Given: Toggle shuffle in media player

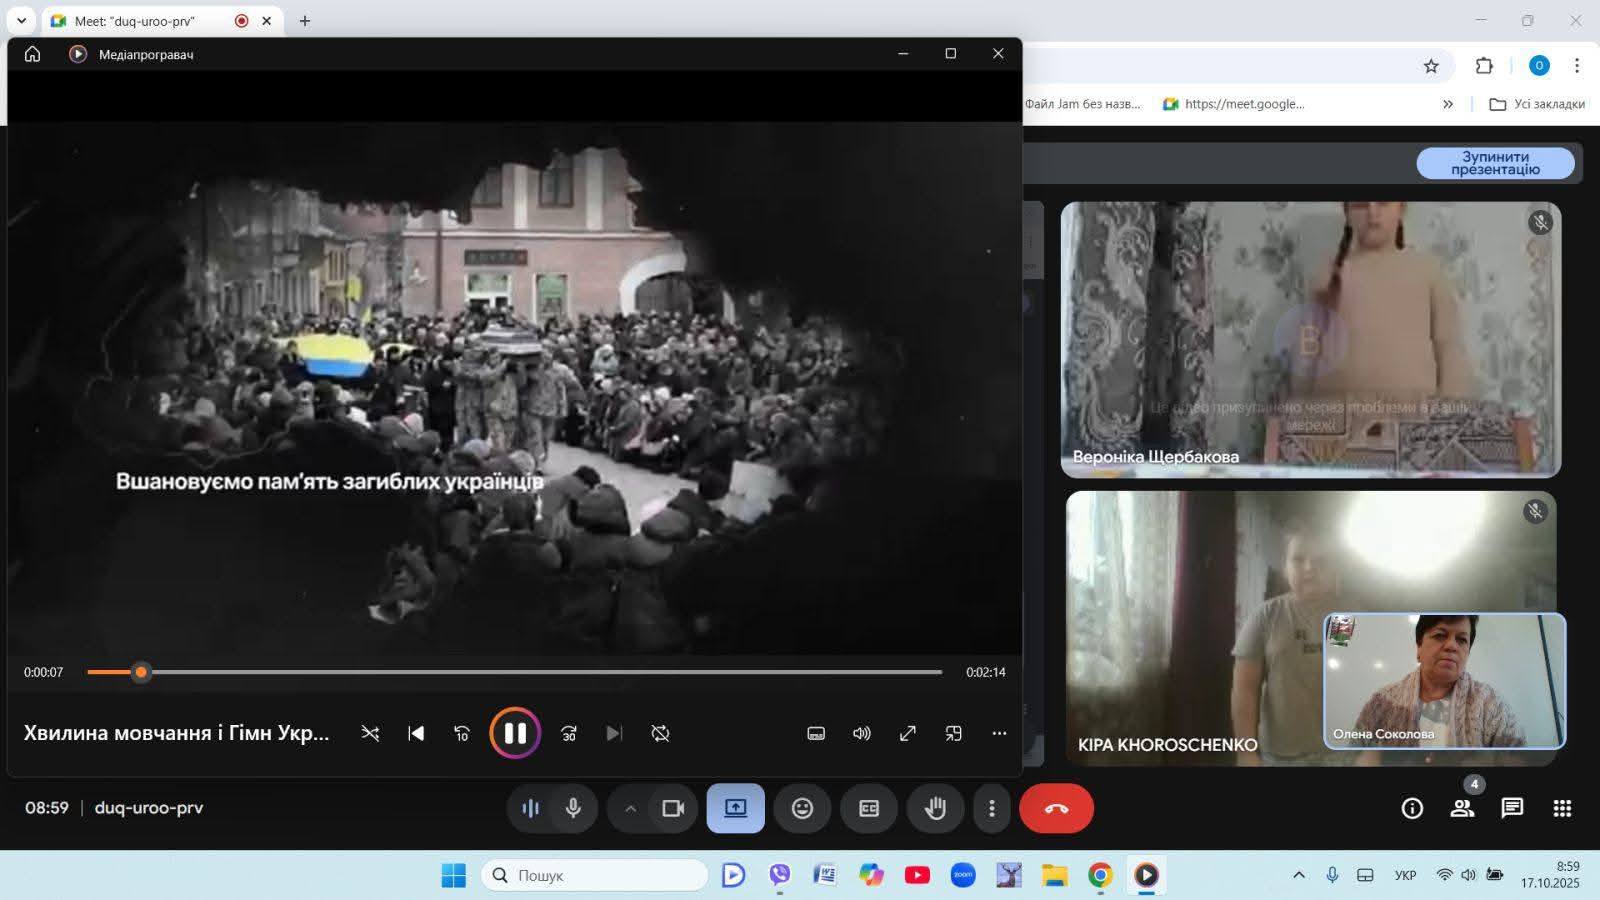Looking at the screenshot, I should click(370, 733).
